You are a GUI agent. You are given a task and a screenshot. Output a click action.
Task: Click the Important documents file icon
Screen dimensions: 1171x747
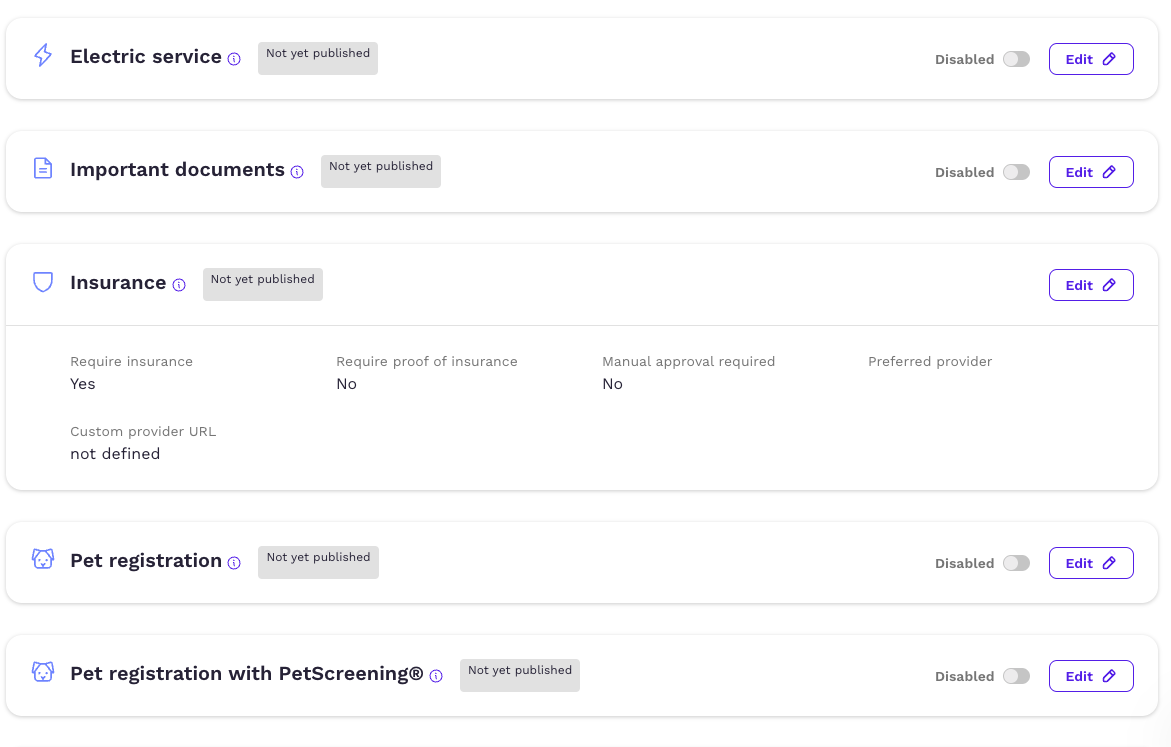43,168
